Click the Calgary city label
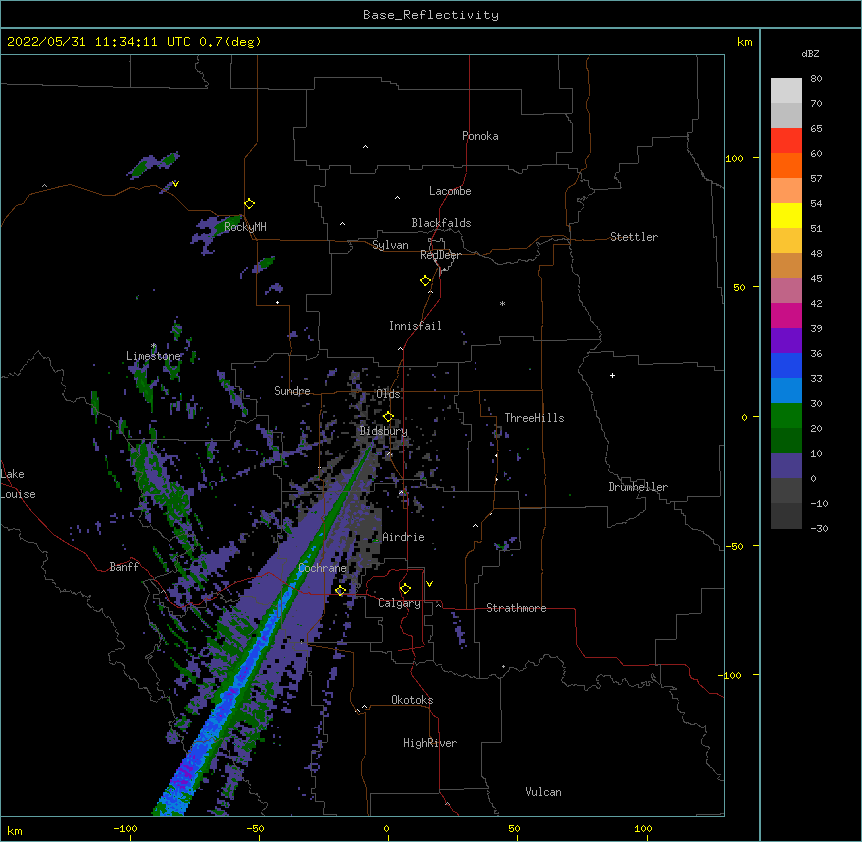862x842 pixels. [399, 603]
